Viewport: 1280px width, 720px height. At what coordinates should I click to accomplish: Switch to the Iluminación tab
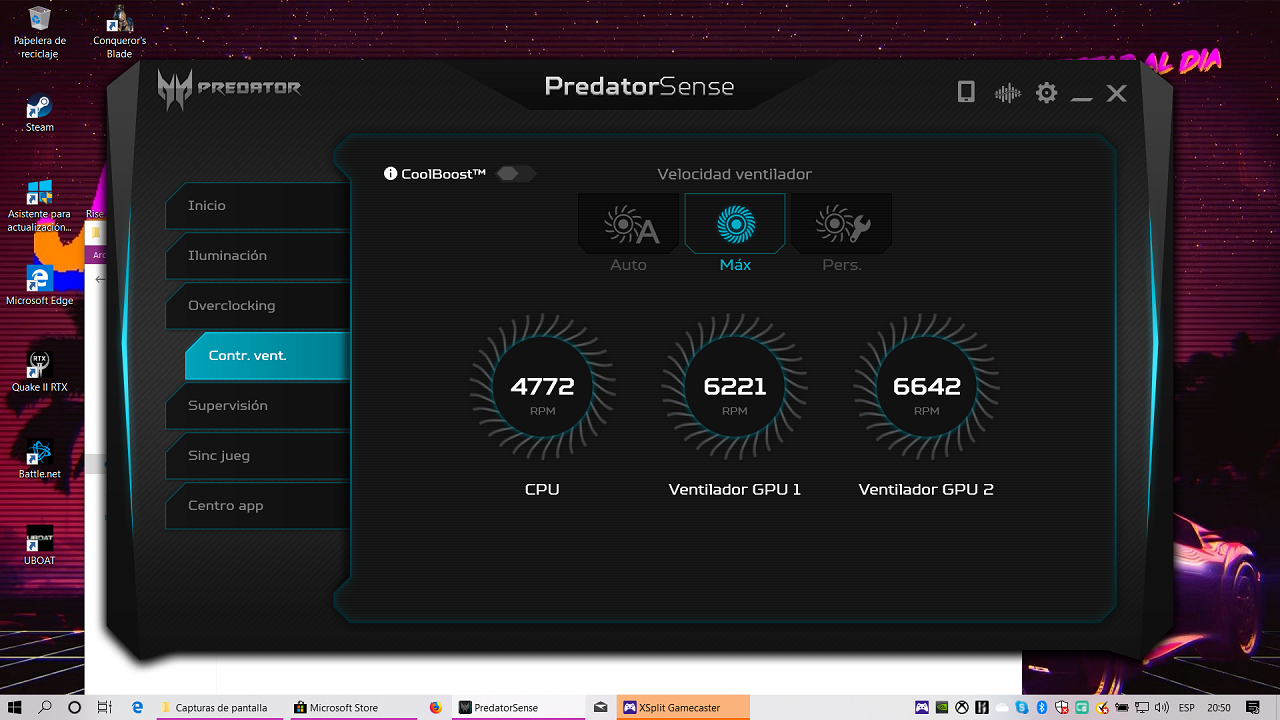click(258, 256)
